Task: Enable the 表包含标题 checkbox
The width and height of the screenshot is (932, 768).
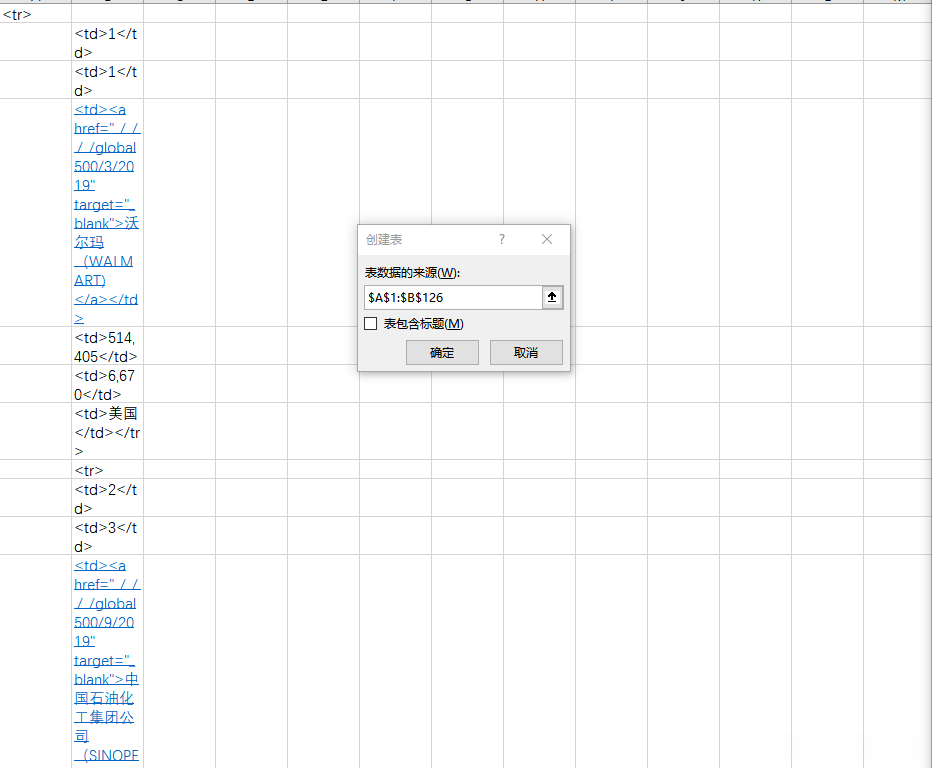Action: click(x=371, y=324)
